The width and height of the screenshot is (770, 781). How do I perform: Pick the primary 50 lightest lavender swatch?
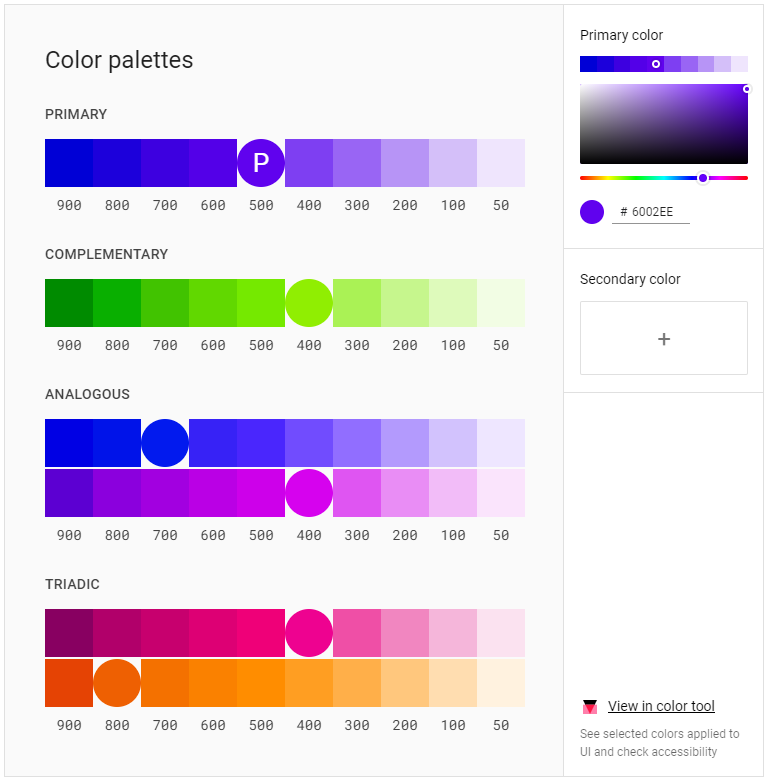point(501,163)
